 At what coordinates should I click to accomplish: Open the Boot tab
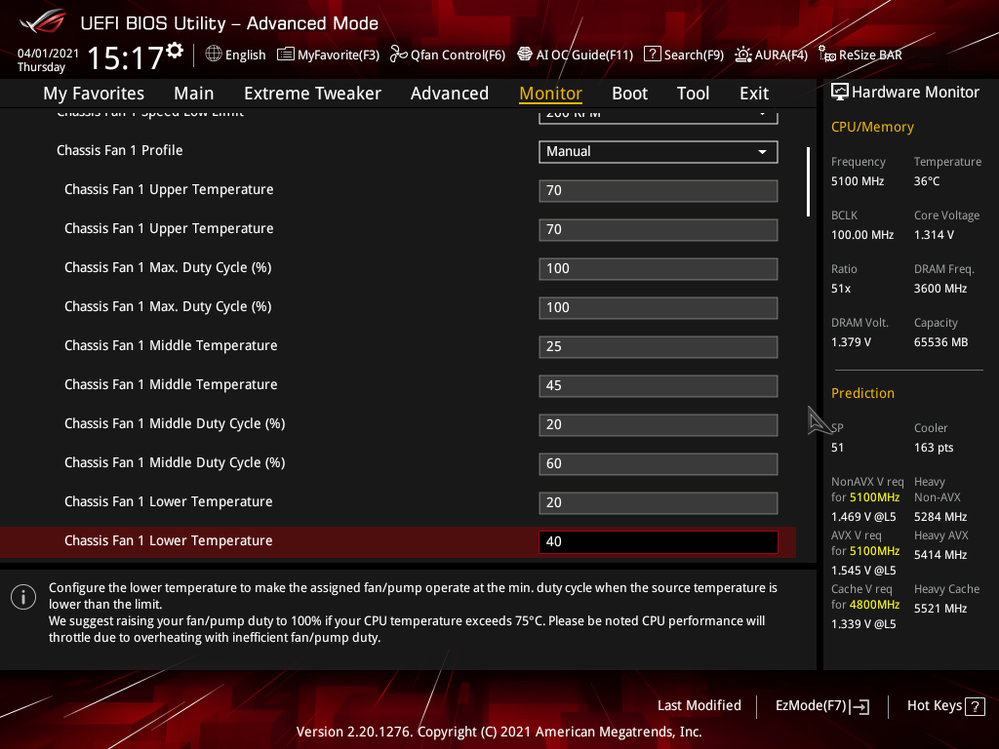tap(629, 93)
